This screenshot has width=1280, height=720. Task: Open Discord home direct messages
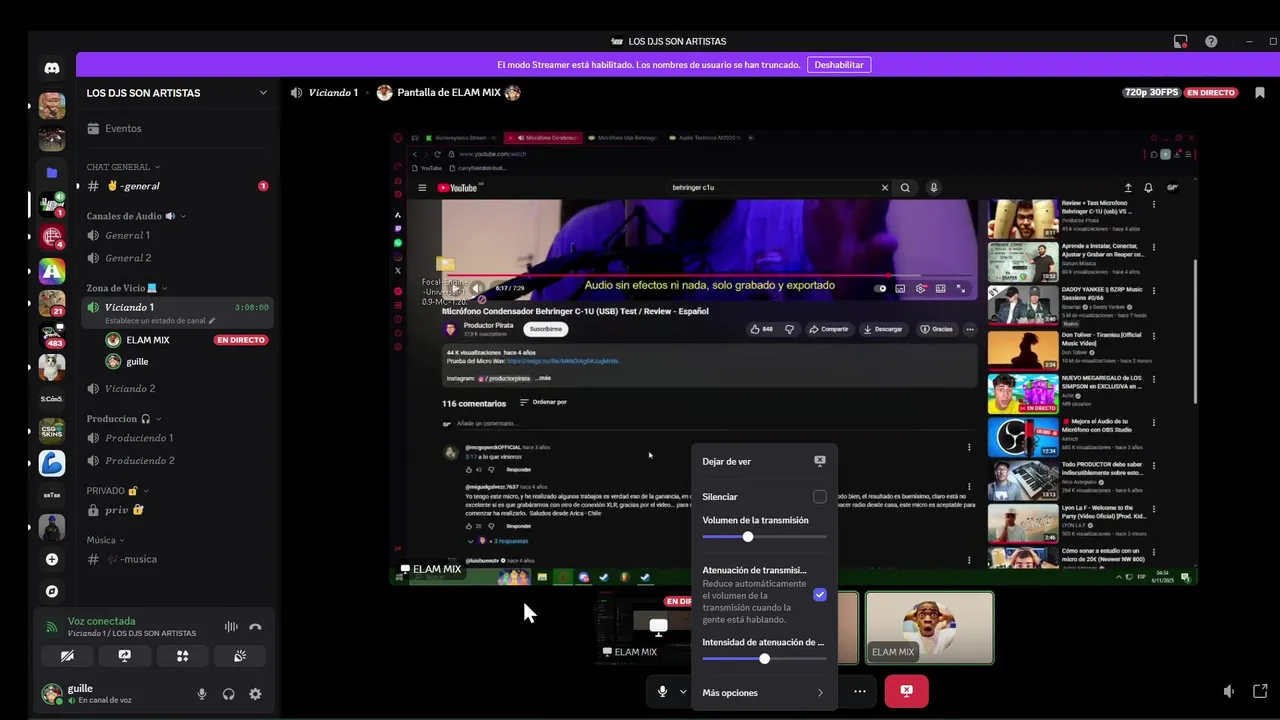[x=52, y=68]
